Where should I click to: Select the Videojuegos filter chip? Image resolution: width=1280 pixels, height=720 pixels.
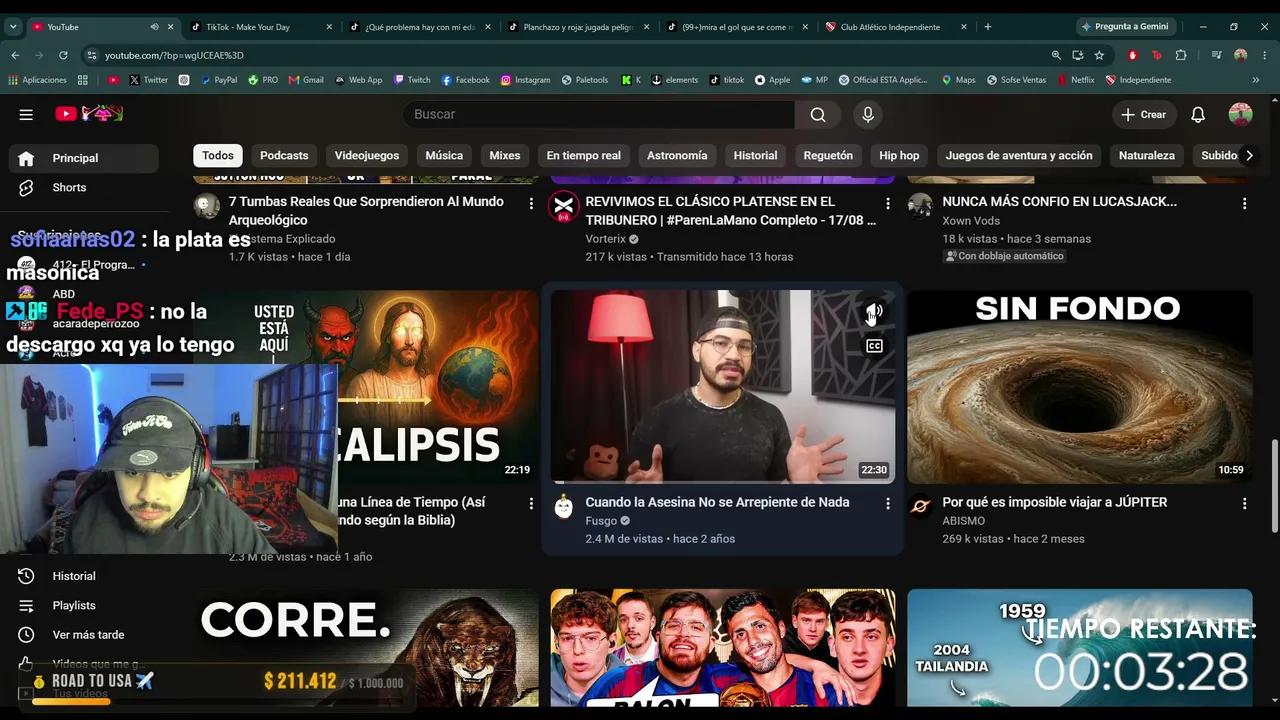click(x=367, y=155)
